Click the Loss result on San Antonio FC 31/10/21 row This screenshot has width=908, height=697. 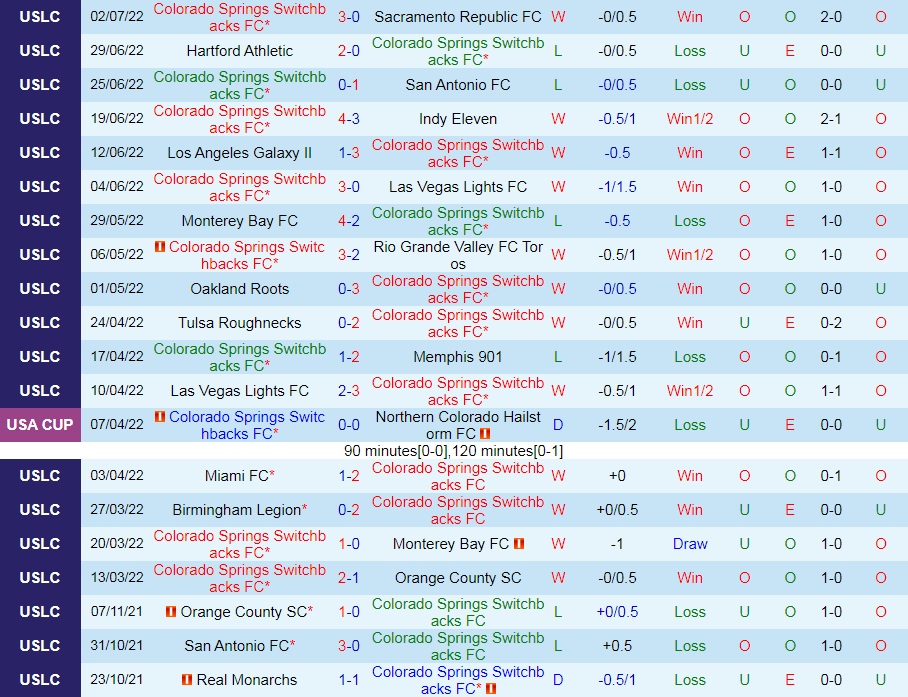point(690,646)
